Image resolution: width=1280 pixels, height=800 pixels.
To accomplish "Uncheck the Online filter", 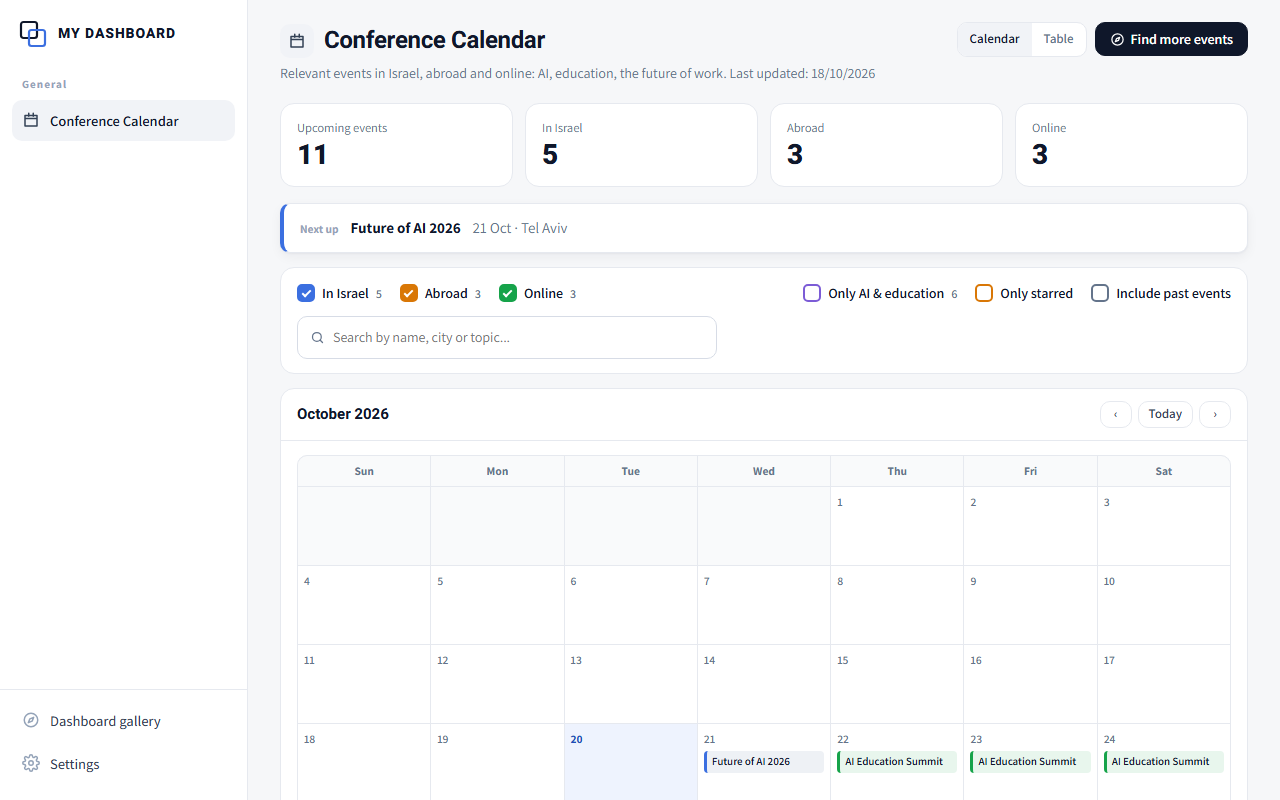I will pos(508,293).
